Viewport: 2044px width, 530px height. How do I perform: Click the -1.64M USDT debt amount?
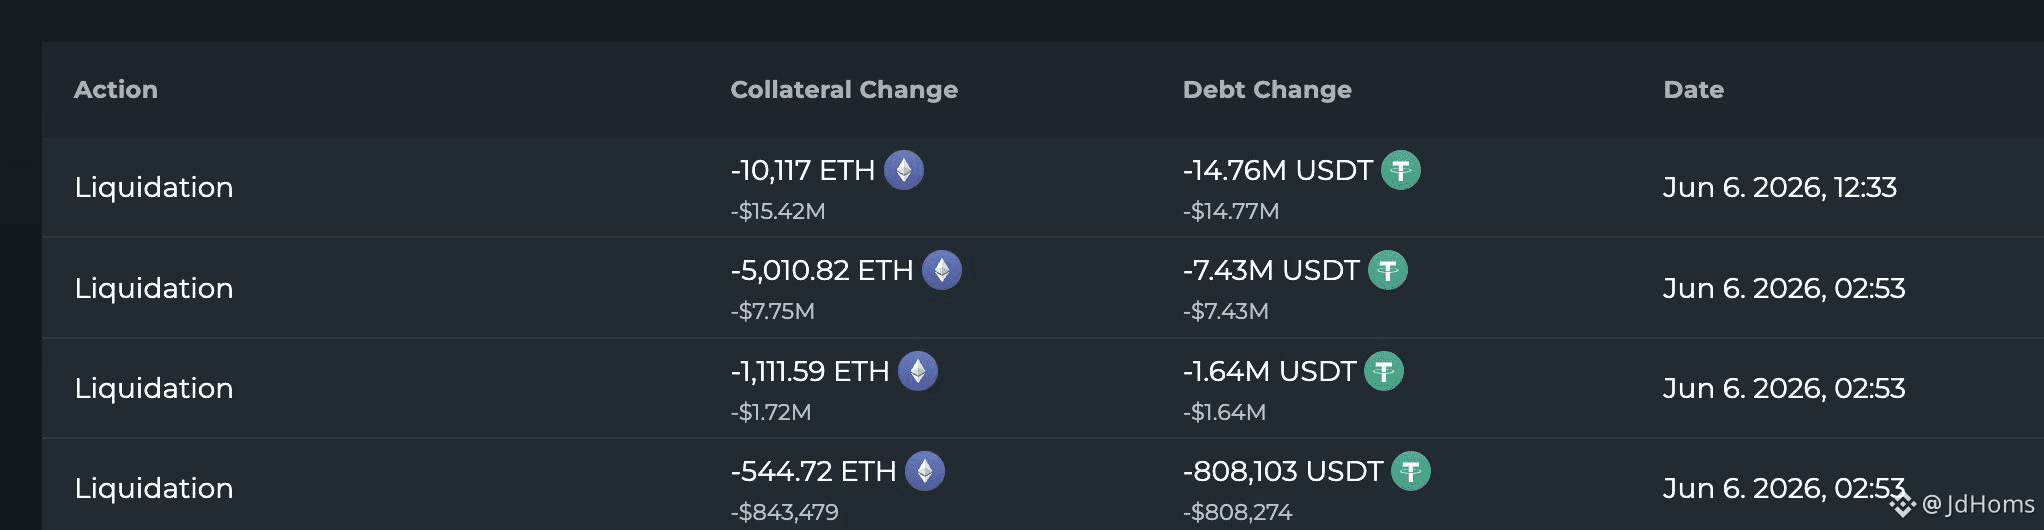1269,371
